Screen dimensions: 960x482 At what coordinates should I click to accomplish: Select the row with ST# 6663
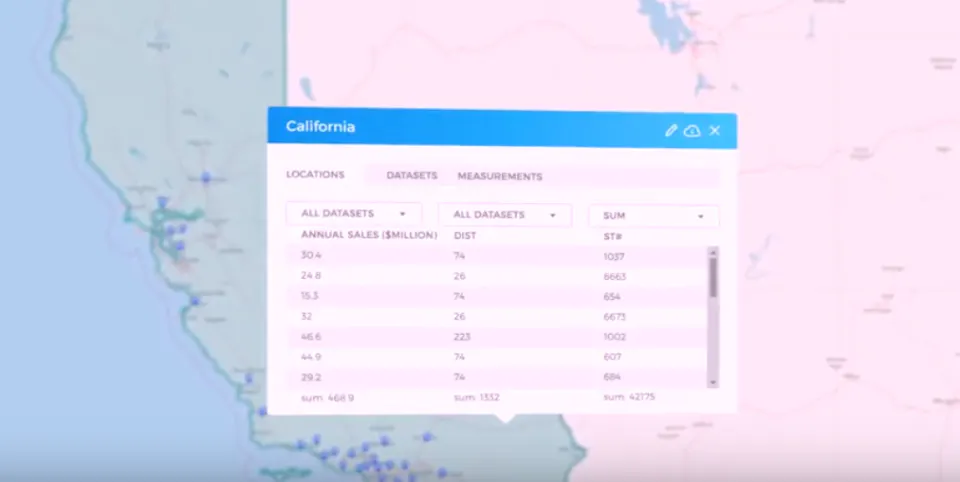496,276
